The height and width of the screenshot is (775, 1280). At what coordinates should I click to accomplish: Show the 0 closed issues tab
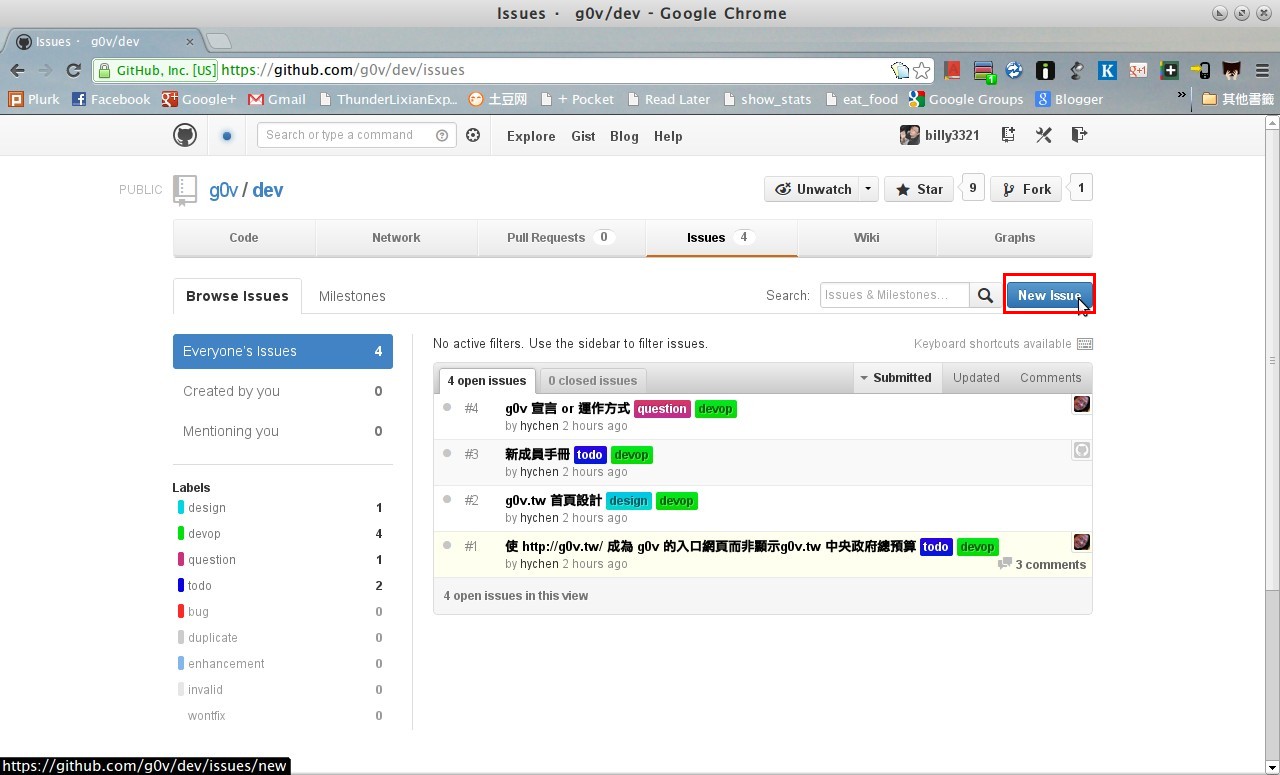(x=592, y=381)
